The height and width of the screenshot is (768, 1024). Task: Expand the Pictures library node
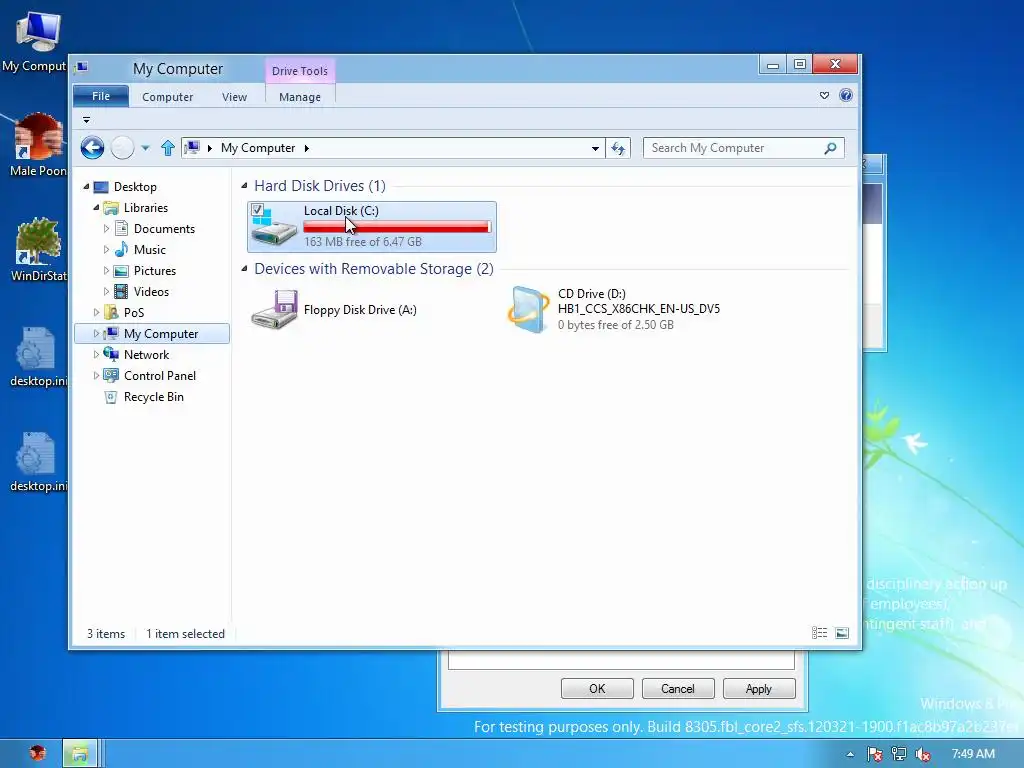click(x=106, y=270)
